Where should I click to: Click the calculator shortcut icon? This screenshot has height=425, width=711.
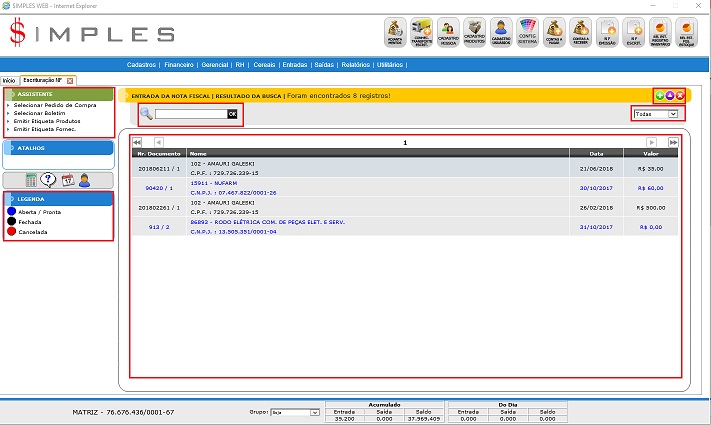click(x=32, y=180)
